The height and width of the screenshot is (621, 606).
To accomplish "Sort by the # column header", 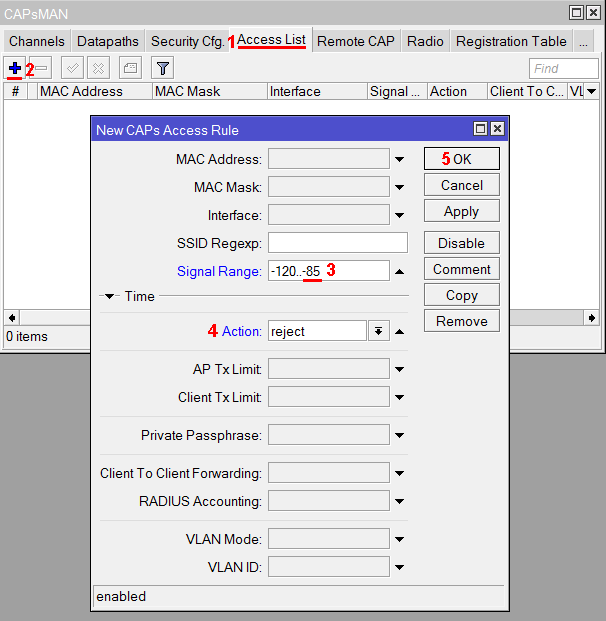I will [x=15, y=91].
